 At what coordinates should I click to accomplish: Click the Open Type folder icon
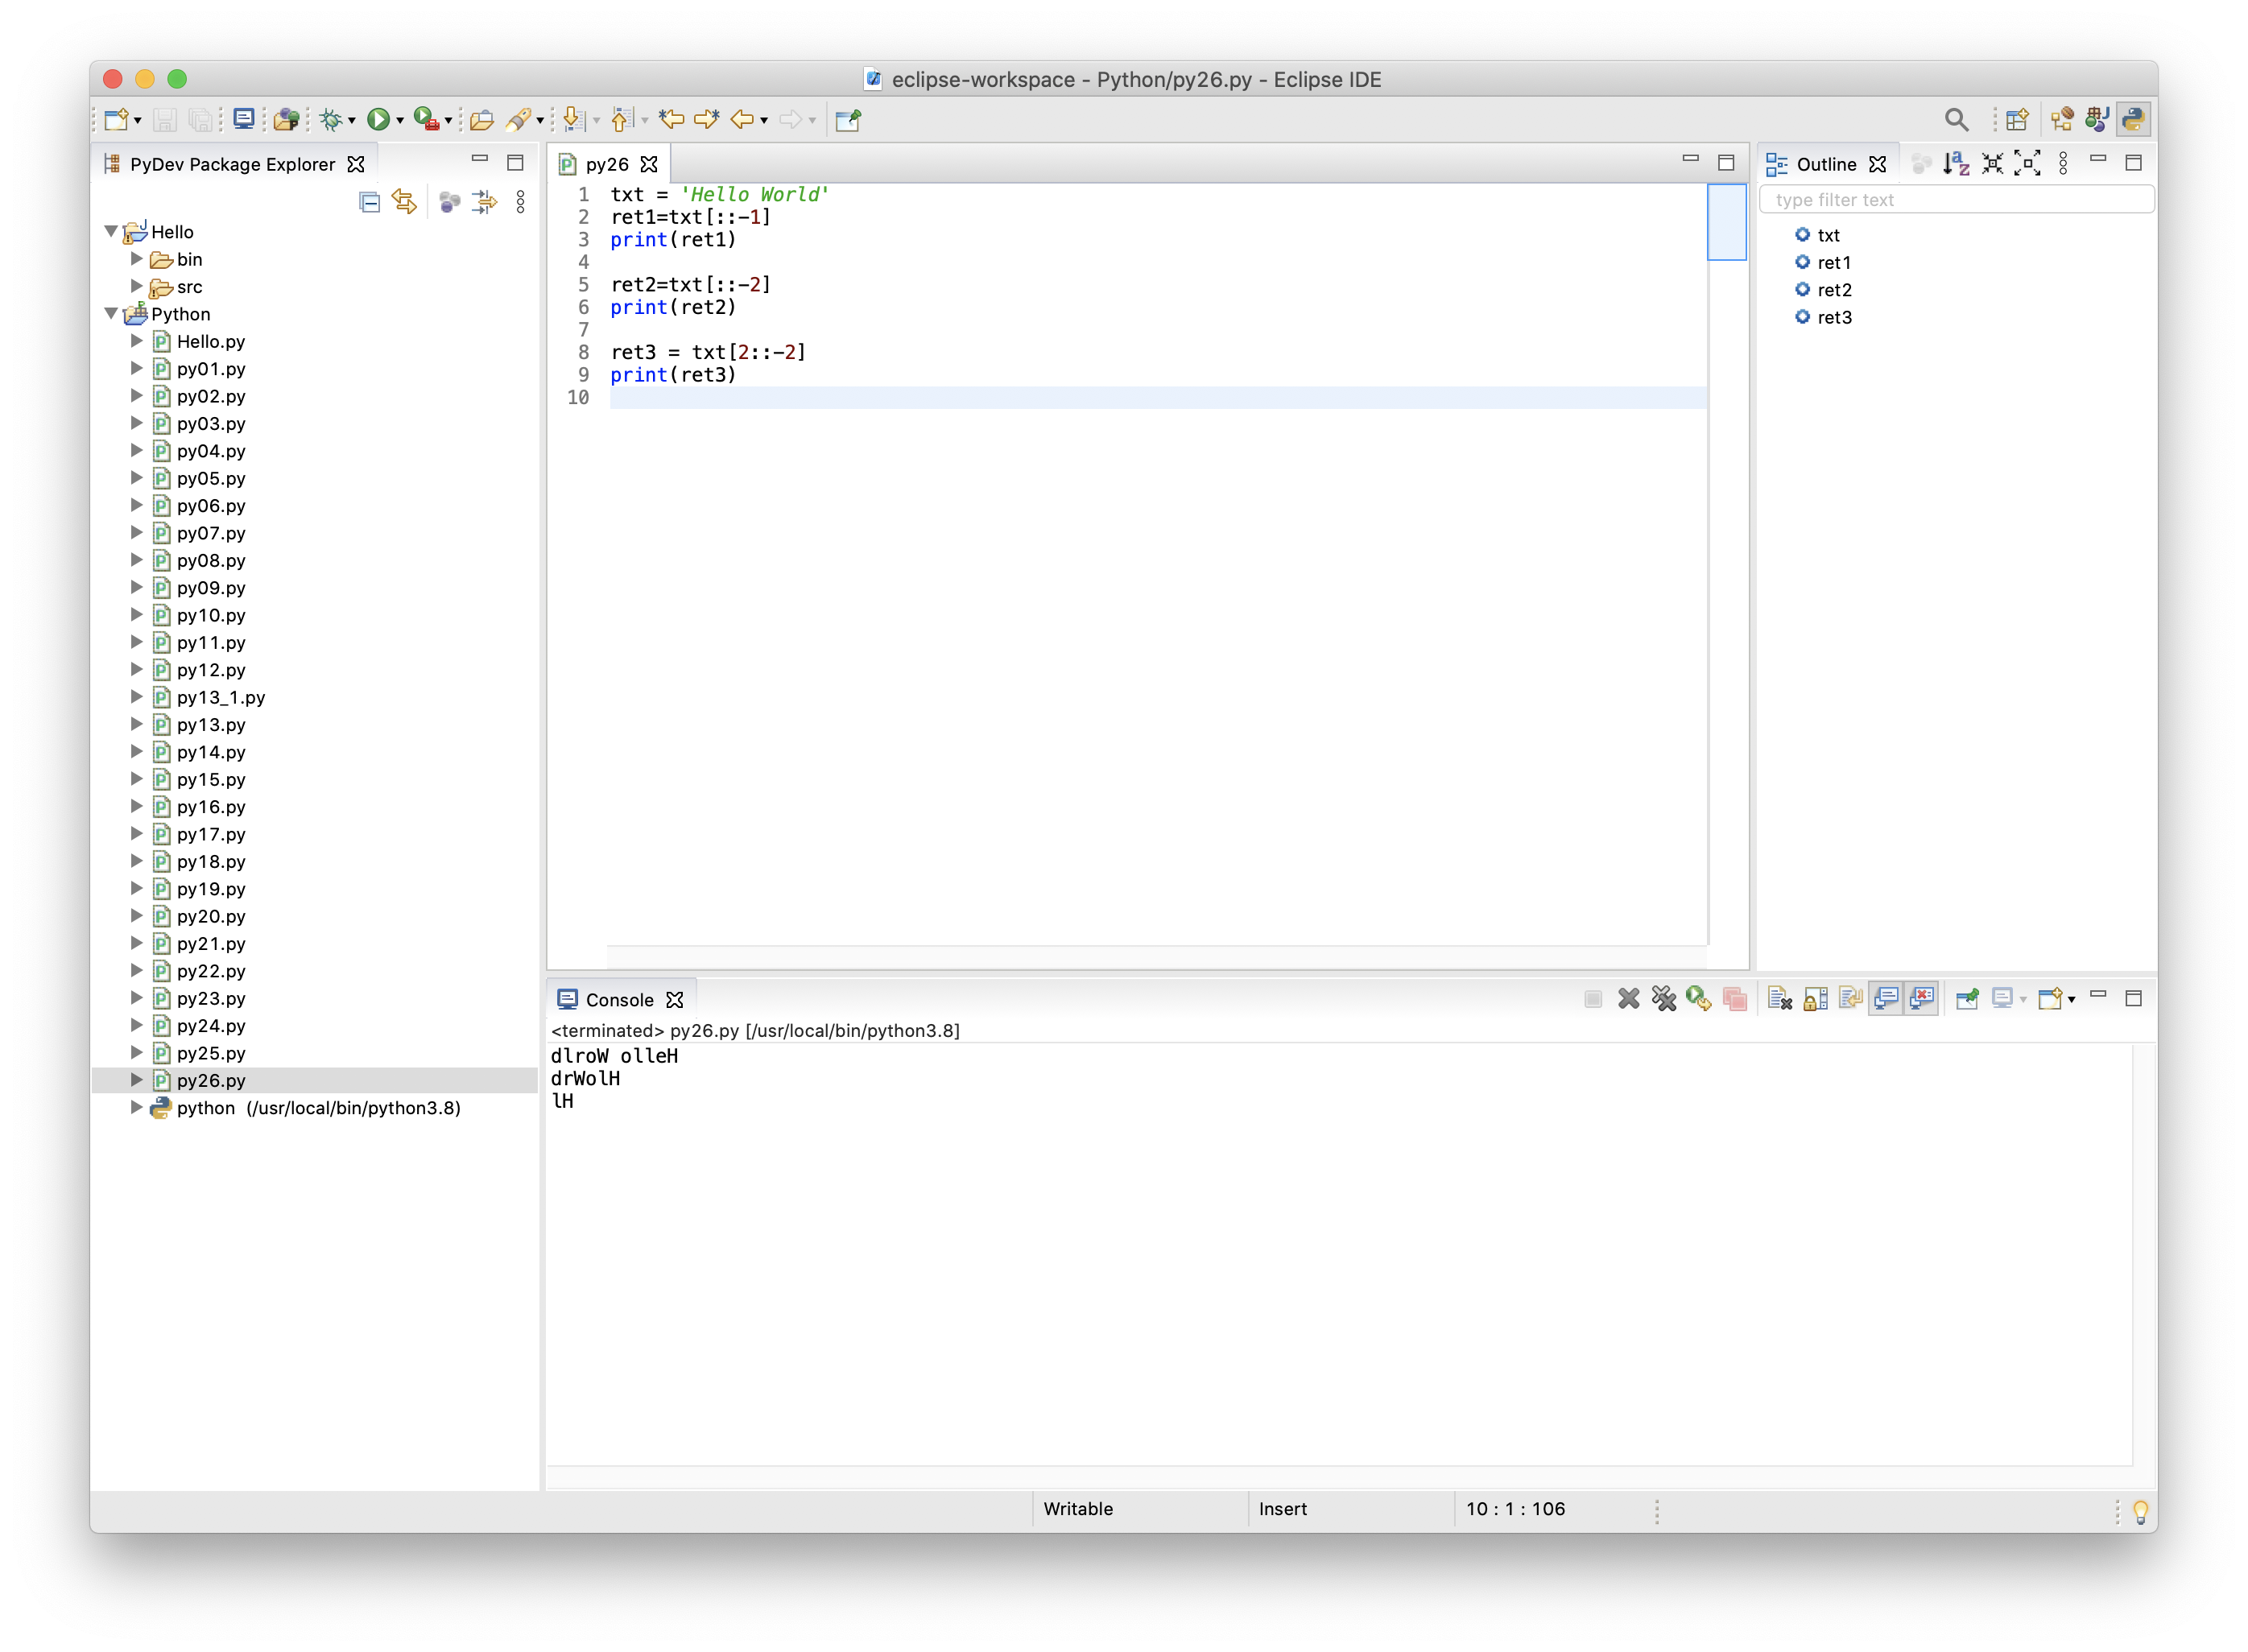[482, 120]
